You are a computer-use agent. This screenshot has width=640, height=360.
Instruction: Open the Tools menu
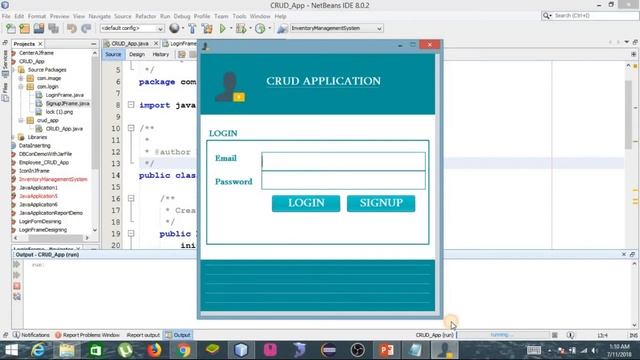[239, 16]
